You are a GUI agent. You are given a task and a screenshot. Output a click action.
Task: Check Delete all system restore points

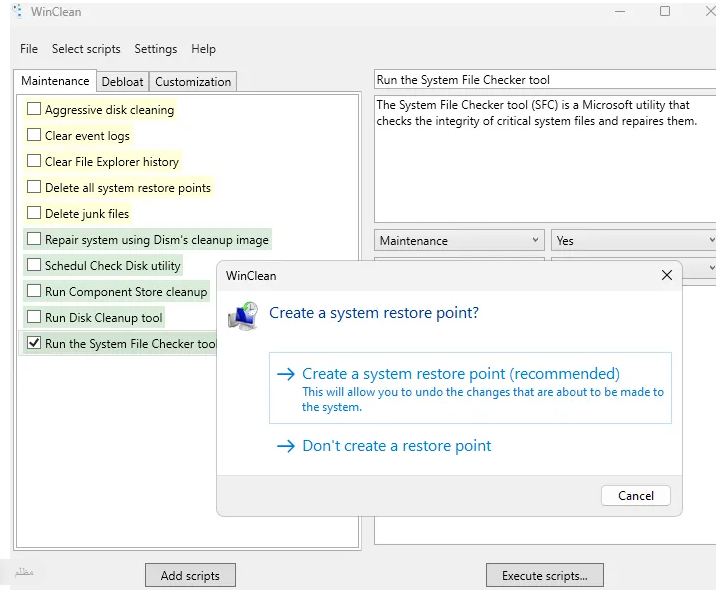point(34,187)
